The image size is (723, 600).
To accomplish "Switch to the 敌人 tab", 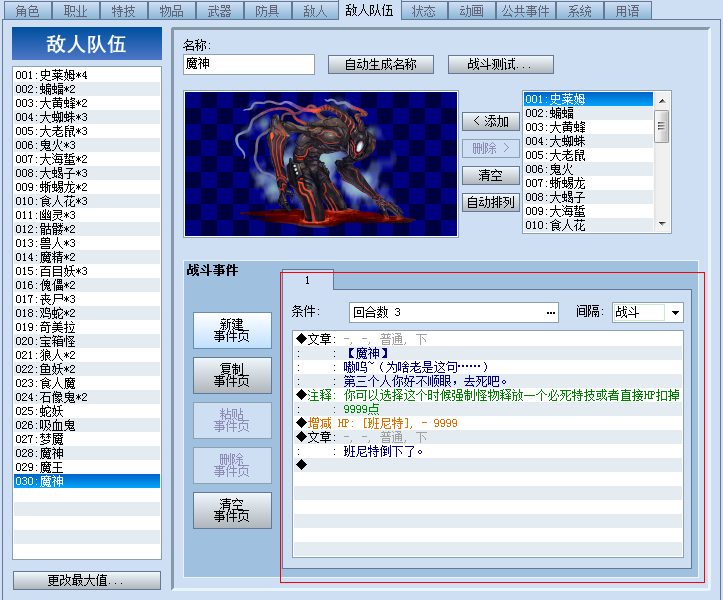I will tap(315, 10).
